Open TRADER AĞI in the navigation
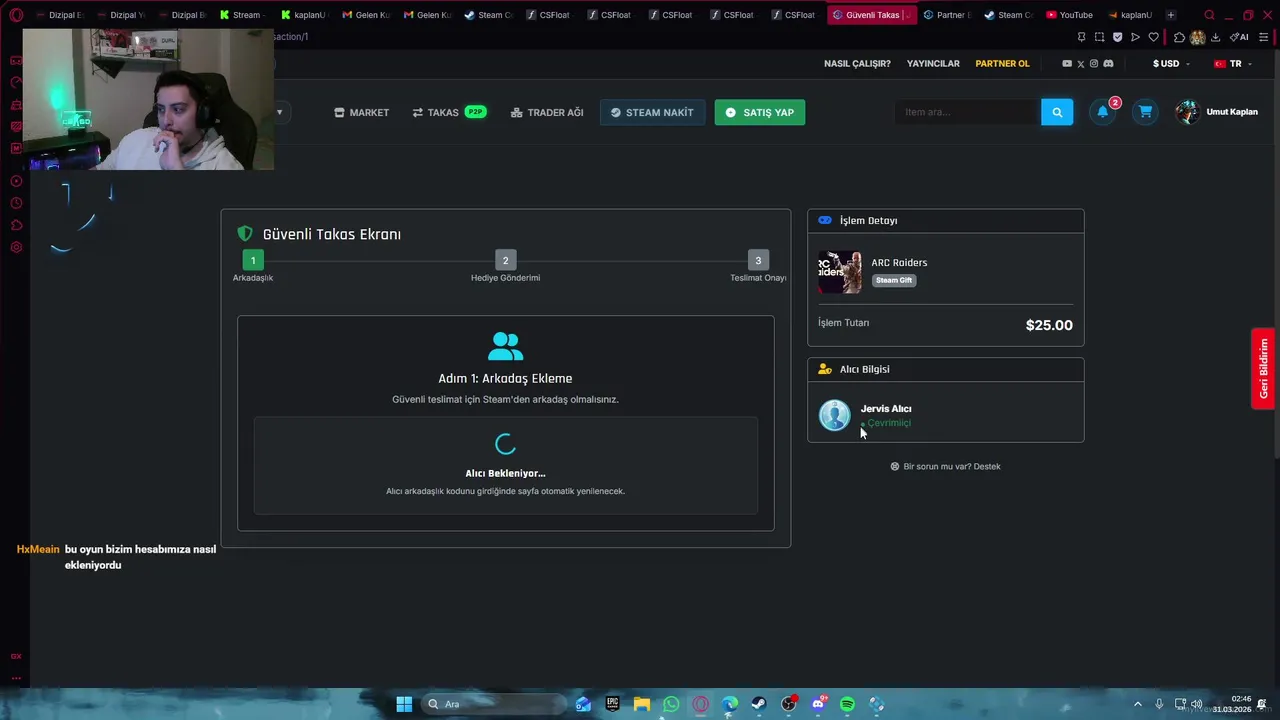Image resolution: width=1280 pixels, height=720 pixels. [547, 112]
